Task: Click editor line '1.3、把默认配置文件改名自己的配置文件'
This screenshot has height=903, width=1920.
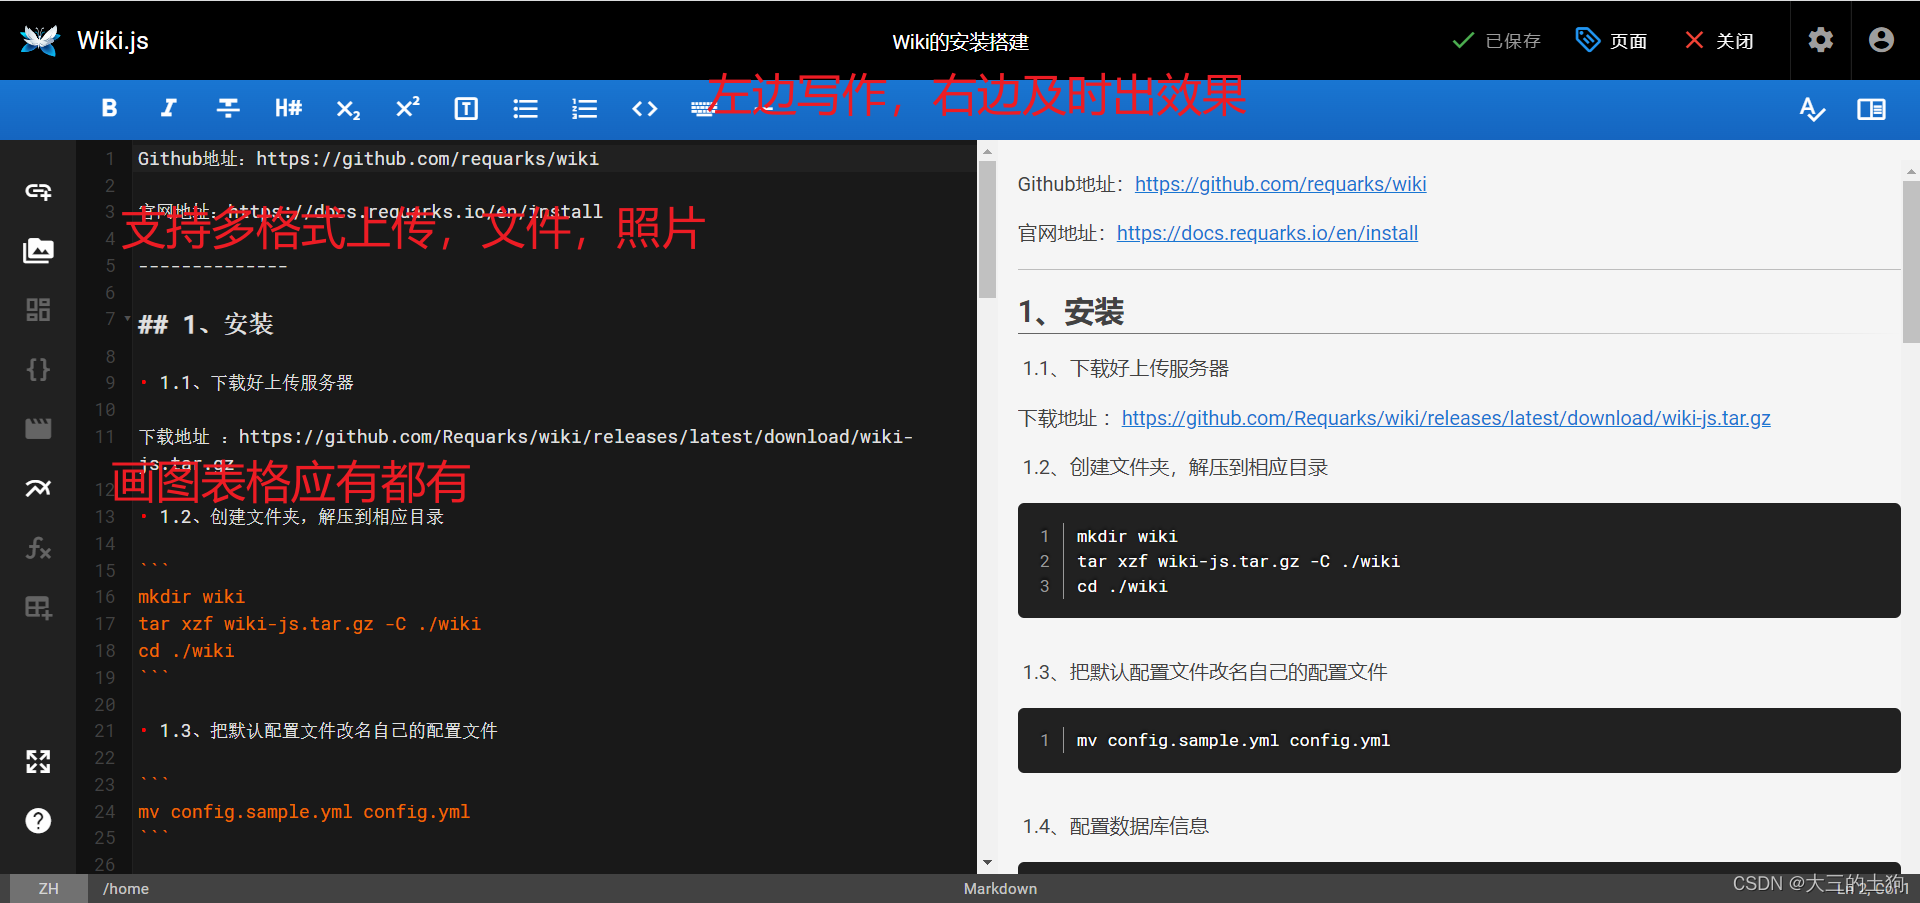Action: (x=328, y=731)
